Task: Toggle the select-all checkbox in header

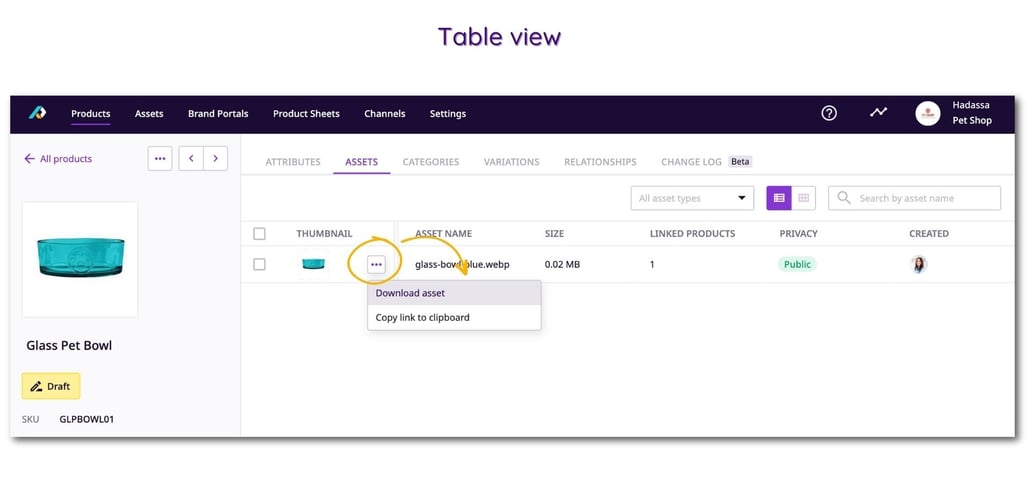Action: coord(260,234)
